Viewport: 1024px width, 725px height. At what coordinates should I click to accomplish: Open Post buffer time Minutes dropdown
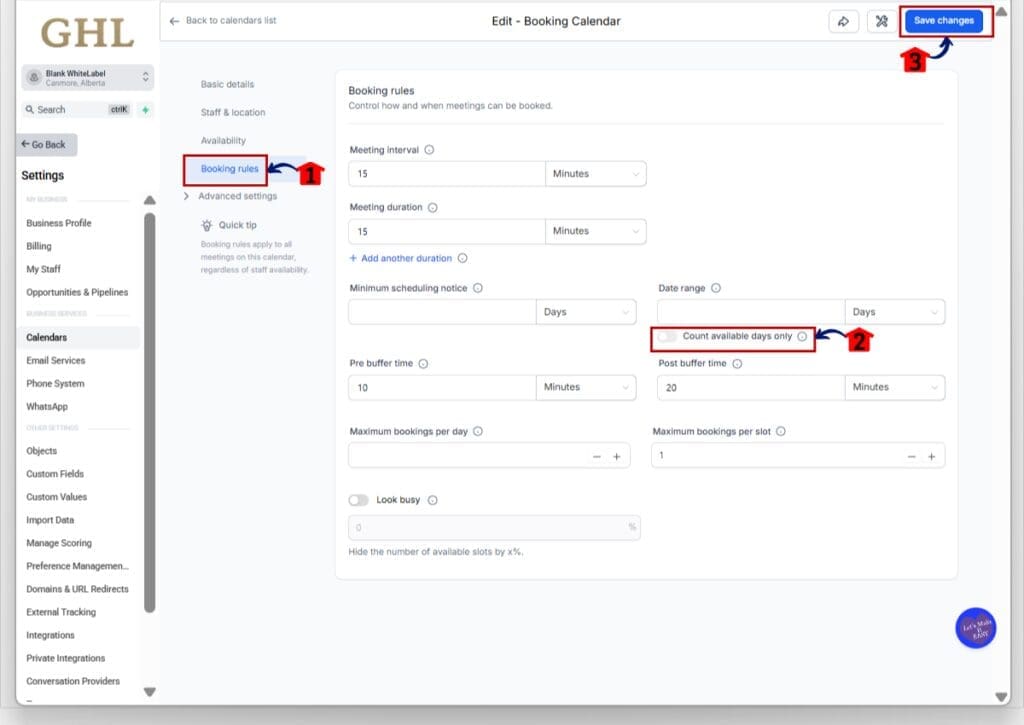pos(895,387)
